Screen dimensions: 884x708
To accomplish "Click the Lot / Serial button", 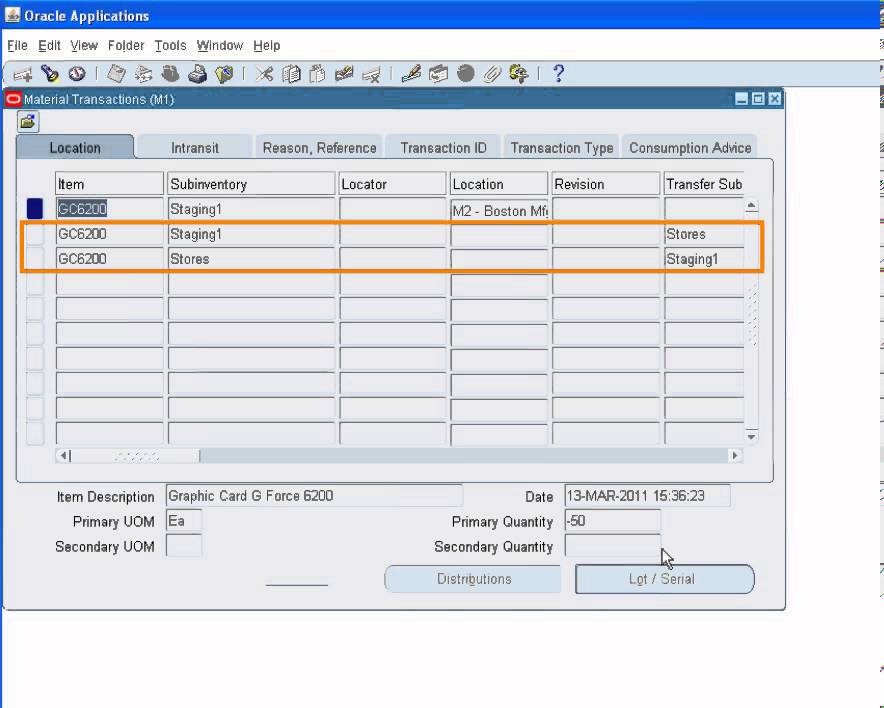I will (664, 579).
